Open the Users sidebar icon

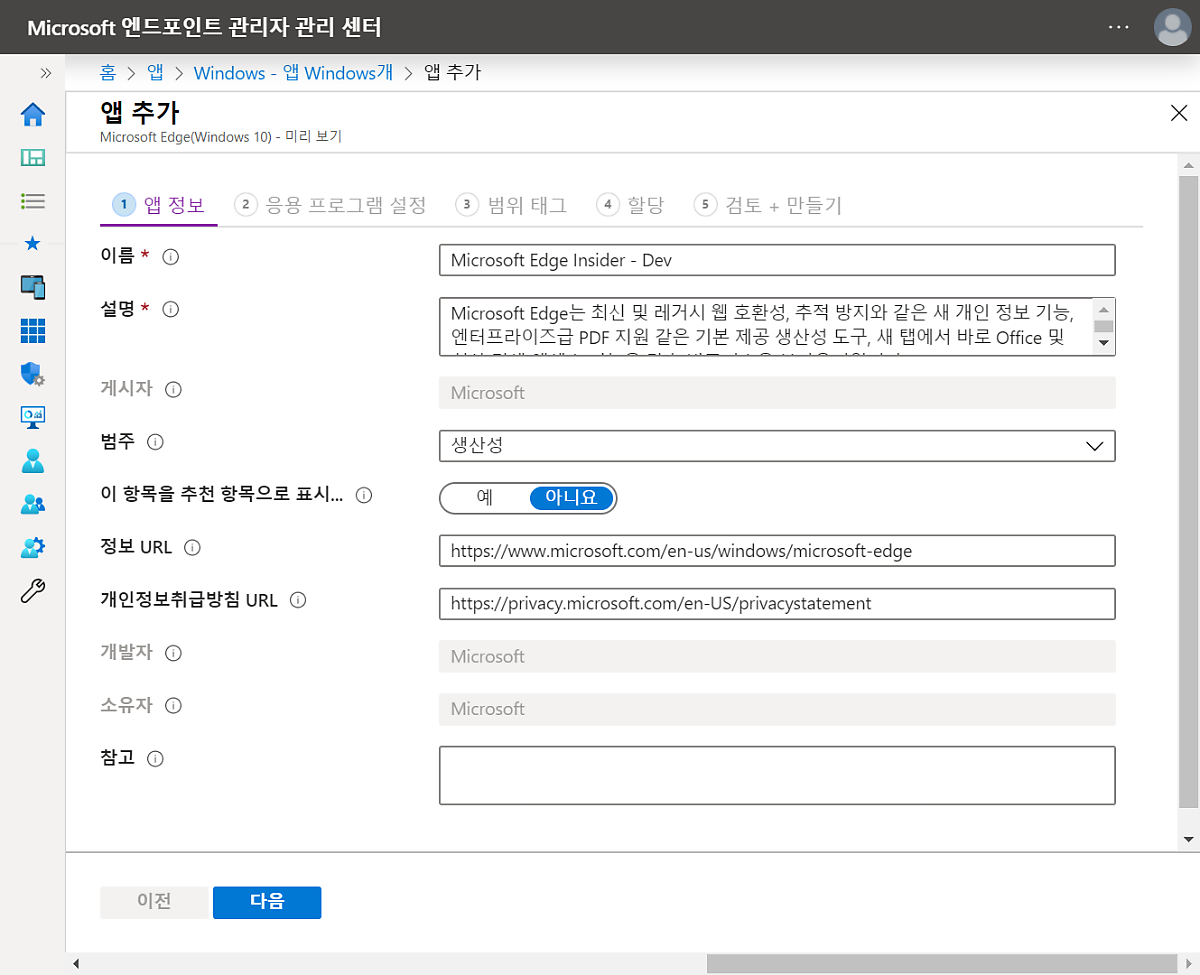point(33,461)
